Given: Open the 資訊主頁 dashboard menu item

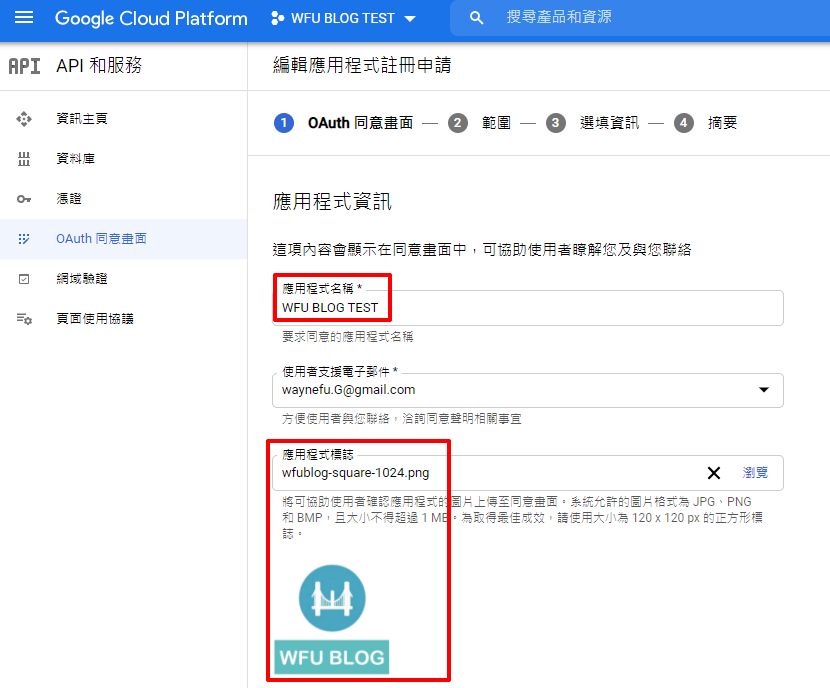Looking at the screenshot, I should (123, 119).
